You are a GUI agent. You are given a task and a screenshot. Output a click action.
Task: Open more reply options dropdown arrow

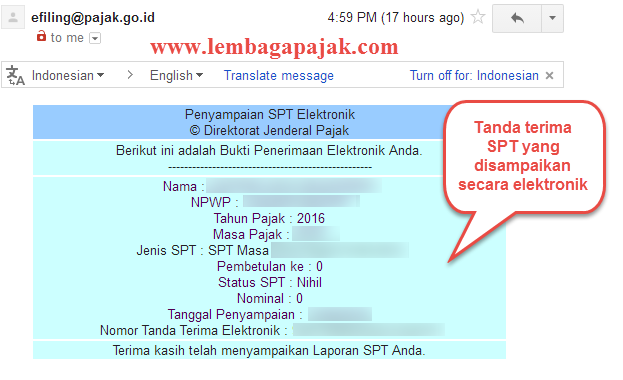point(552,18)
